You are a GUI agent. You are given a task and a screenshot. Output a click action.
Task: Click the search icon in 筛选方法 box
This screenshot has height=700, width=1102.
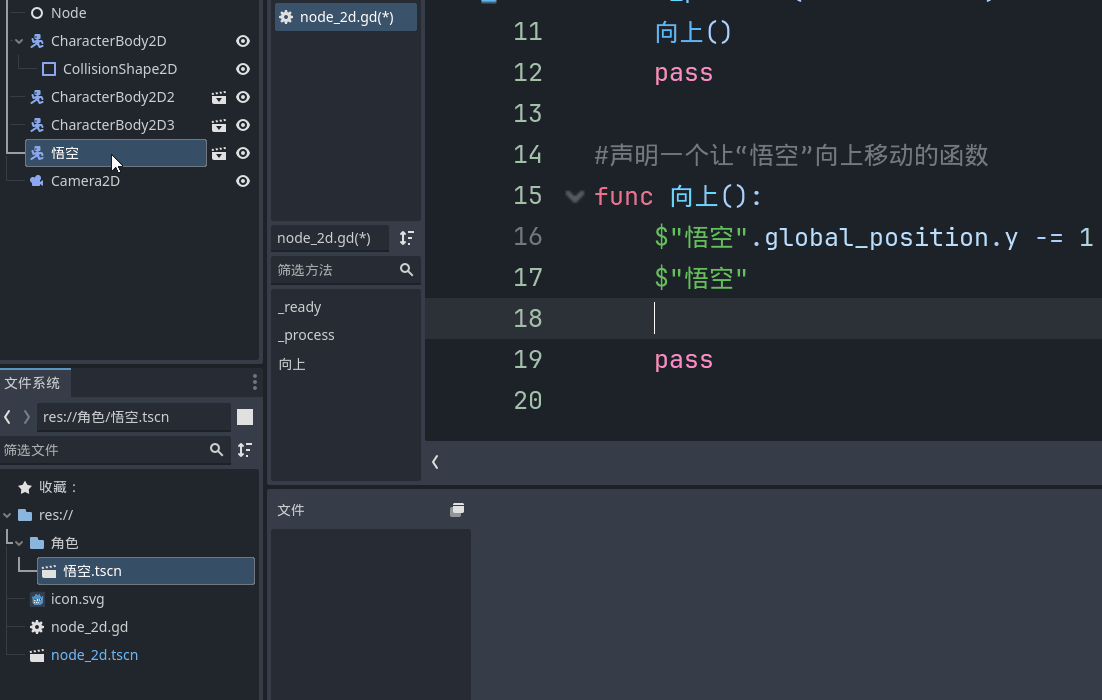(406, 270)
